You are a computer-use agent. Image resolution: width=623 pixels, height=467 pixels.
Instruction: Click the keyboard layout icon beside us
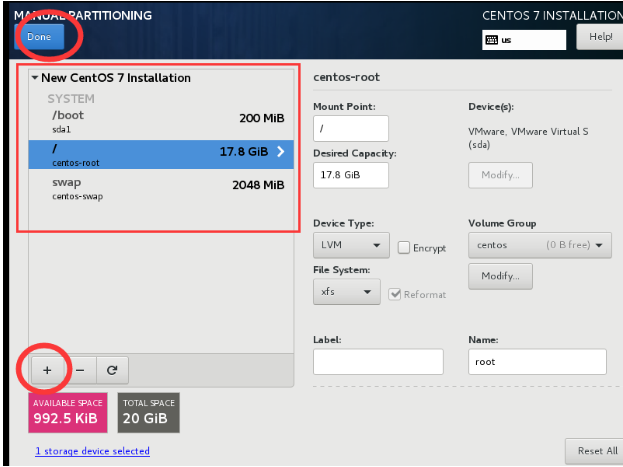491,40
